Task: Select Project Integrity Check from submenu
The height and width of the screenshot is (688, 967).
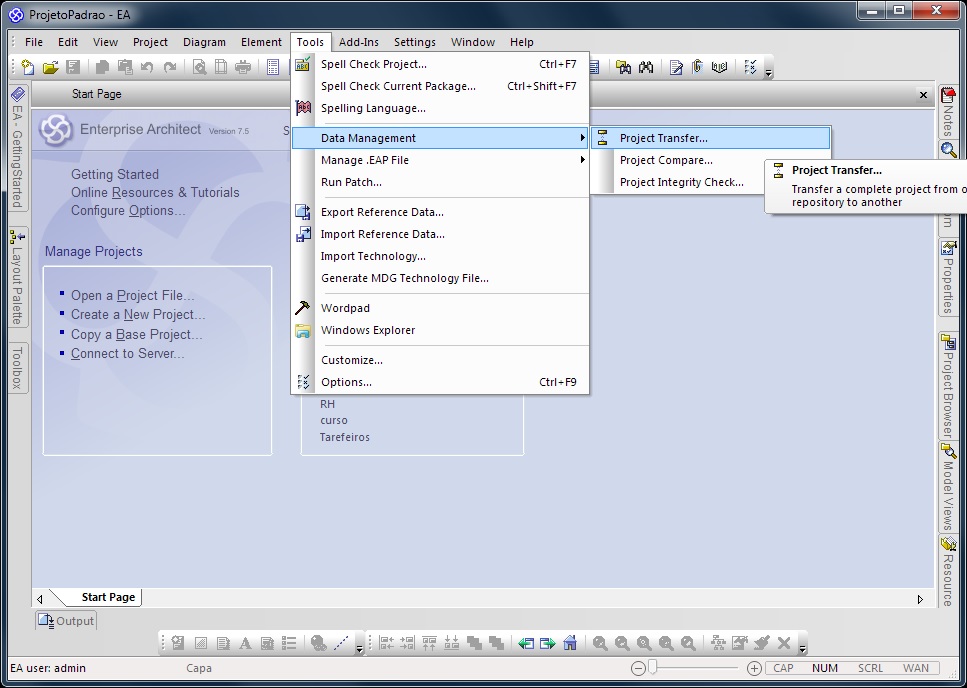Action: point(681,182)
